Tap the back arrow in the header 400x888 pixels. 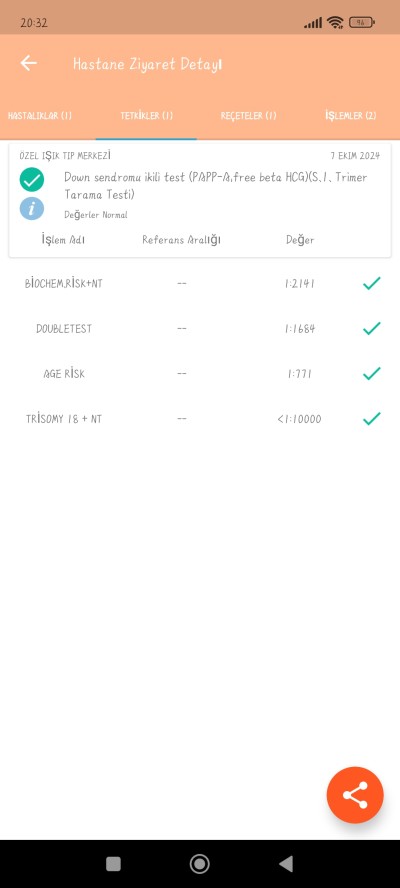(28, 63)
